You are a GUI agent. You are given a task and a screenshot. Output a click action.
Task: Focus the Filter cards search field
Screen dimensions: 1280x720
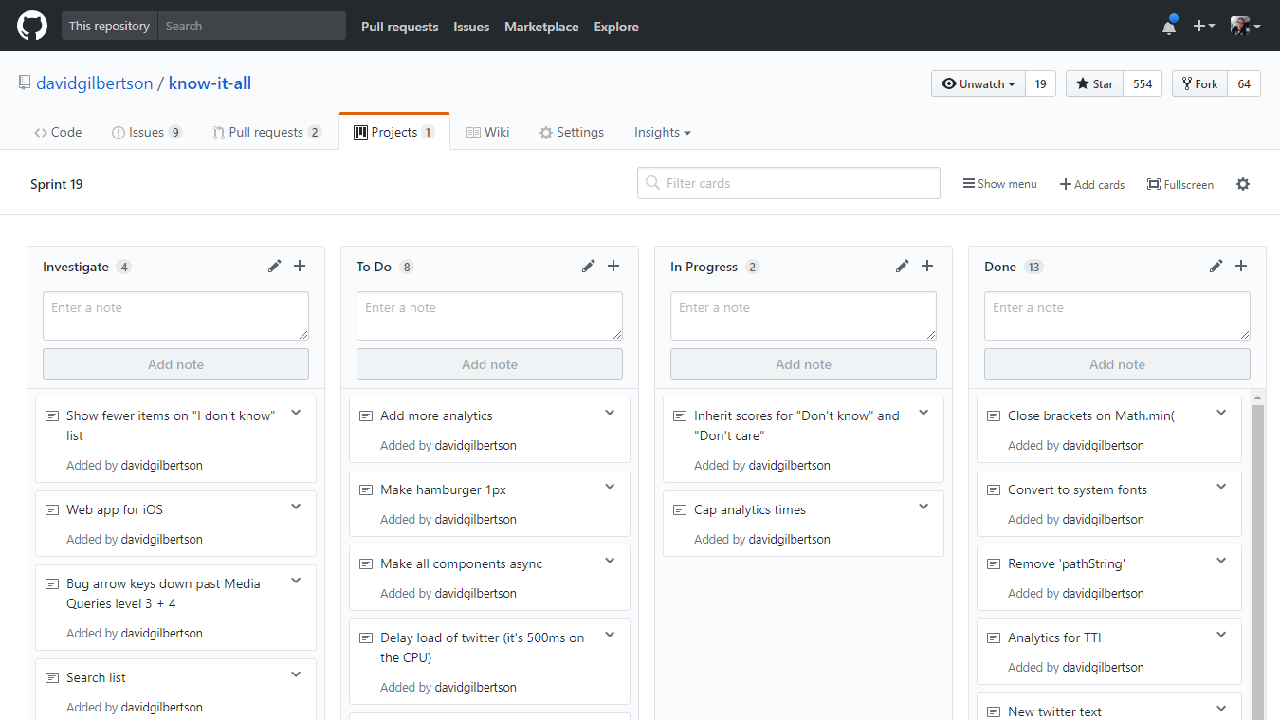789,183
